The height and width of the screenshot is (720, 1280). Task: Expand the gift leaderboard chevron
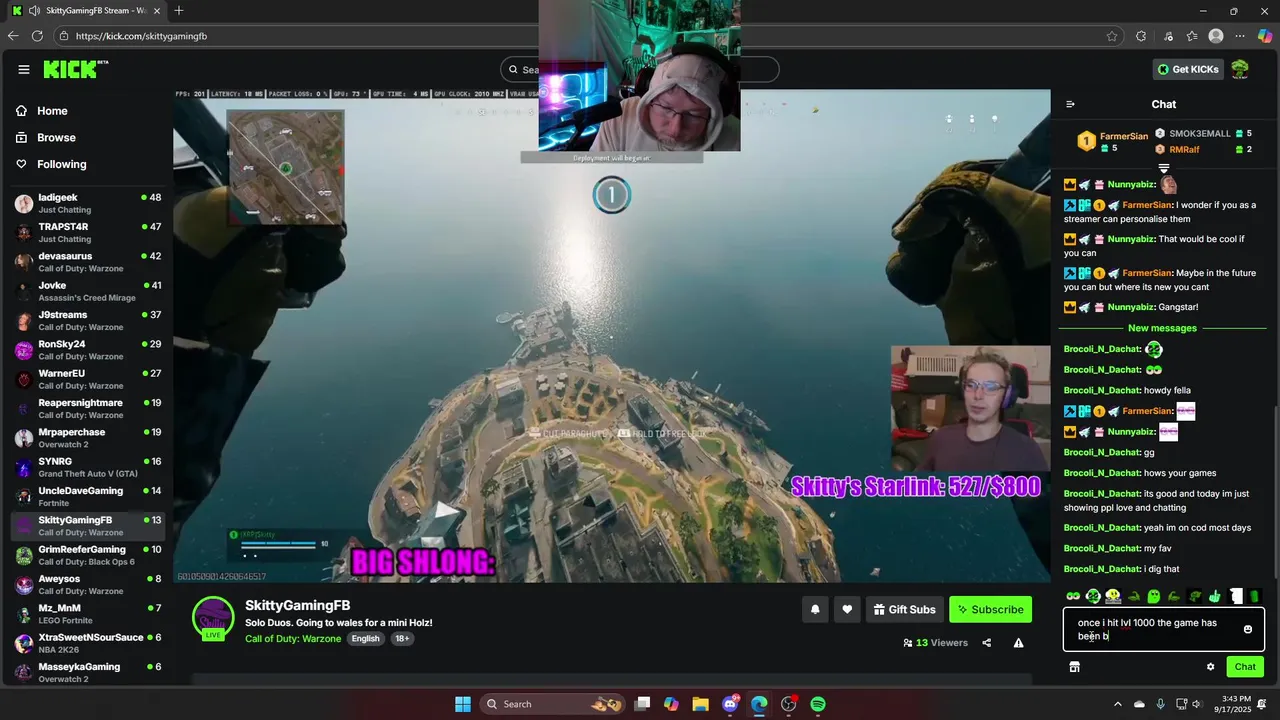pos(1164,168)
